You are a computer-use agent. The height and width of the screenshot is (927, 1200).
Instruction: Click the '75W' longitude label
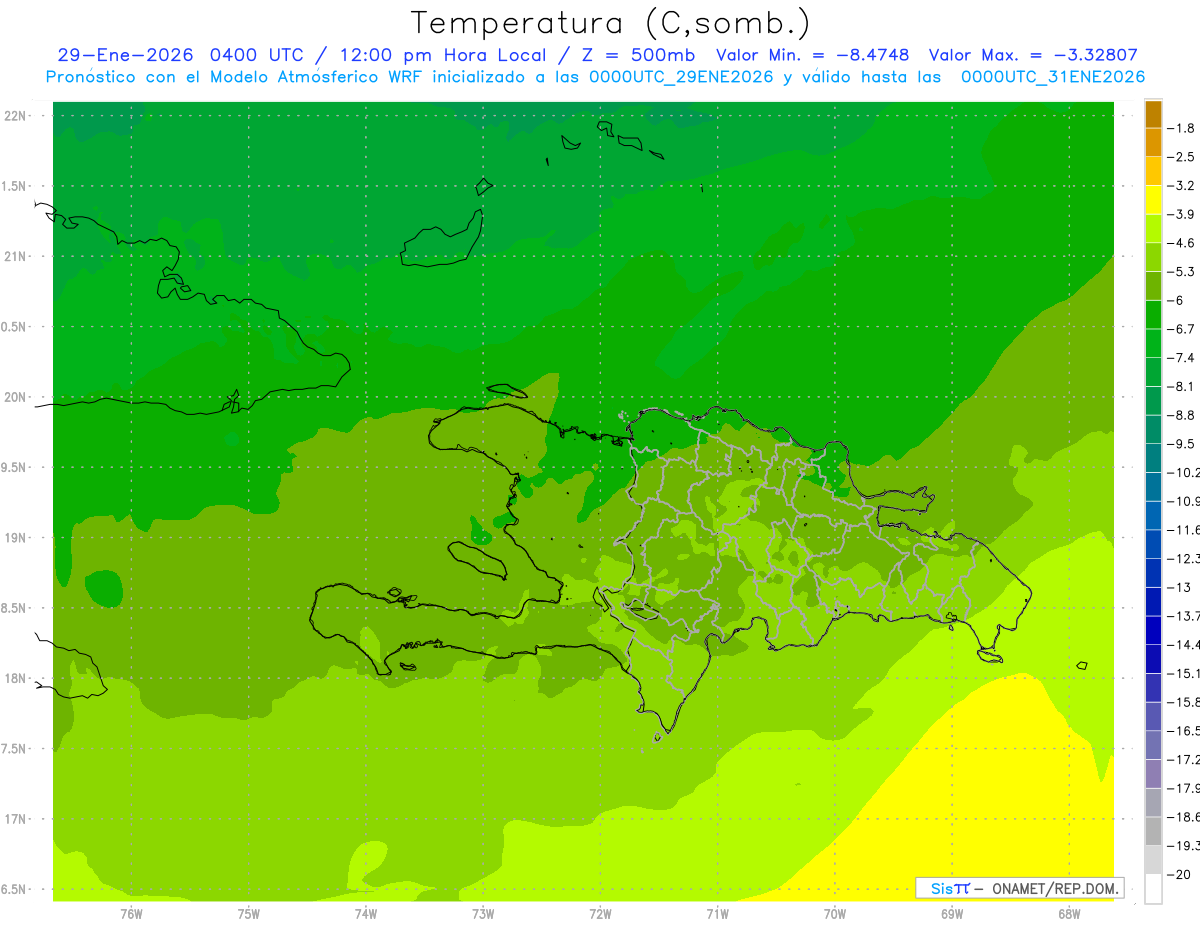pyautogui.click(x=249, y=914)
